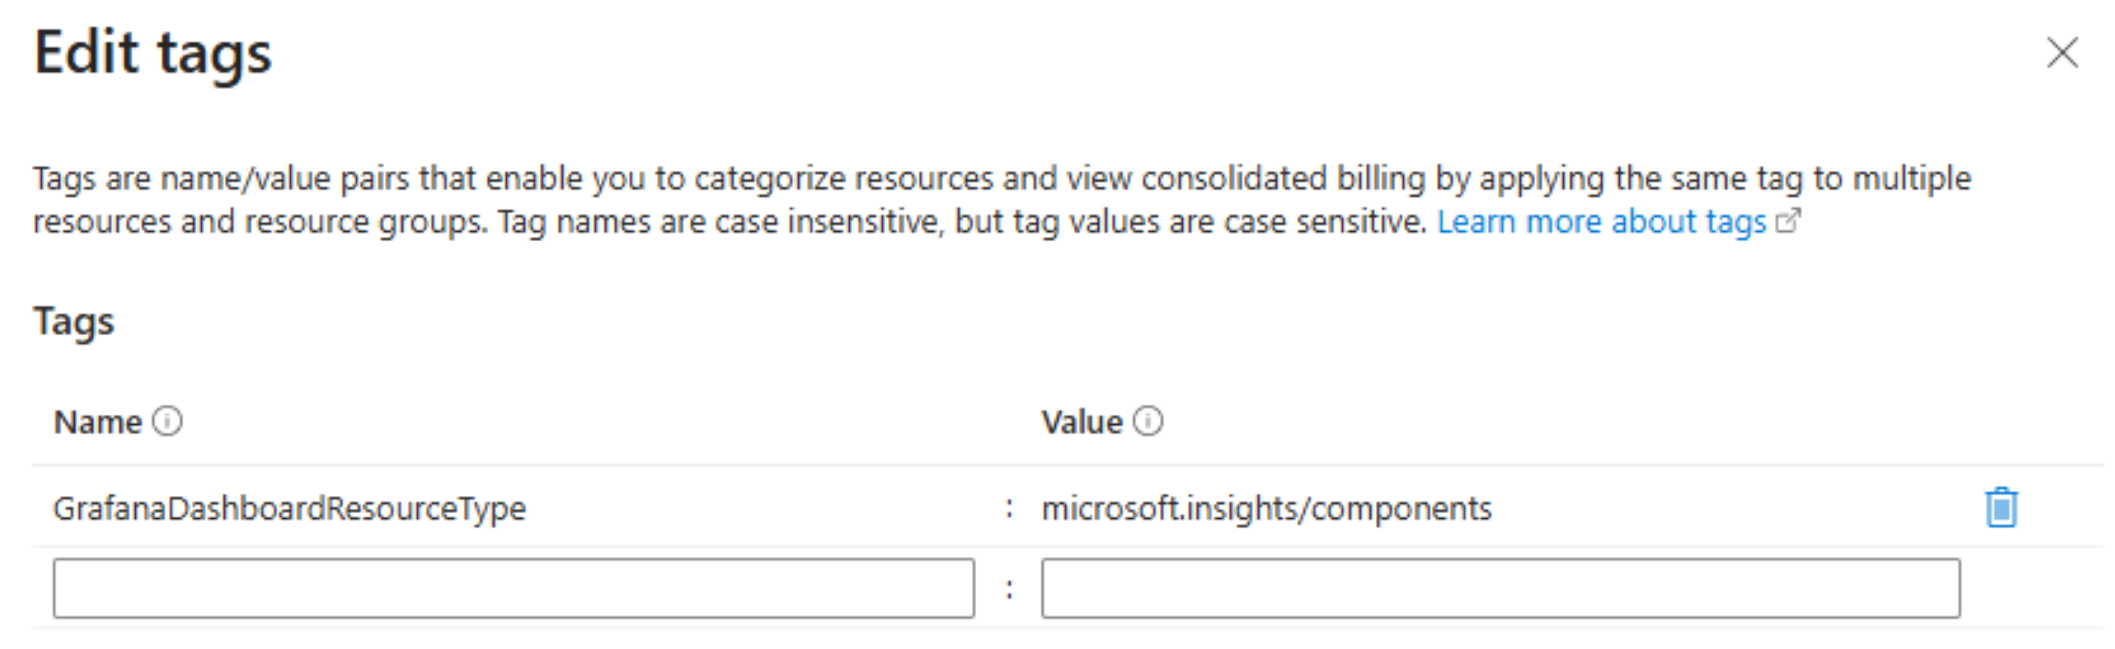Image resolution: width=2115 pixels, height=649 pixels.
Task: Select the microsoft.insights/components tag value
Action: tap(1266, 509)
